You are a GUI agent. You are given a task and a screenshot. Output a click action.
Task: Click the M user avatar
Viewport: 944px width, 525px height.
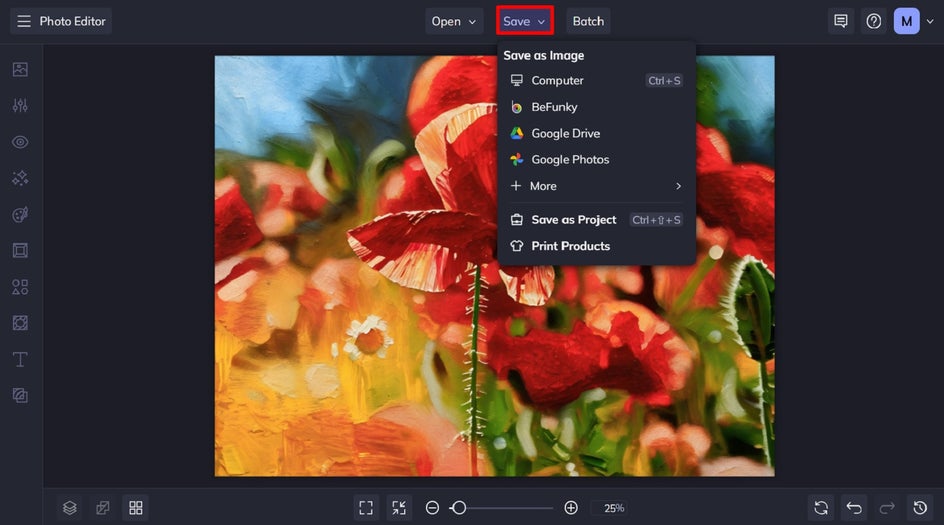tap(907, 22)
